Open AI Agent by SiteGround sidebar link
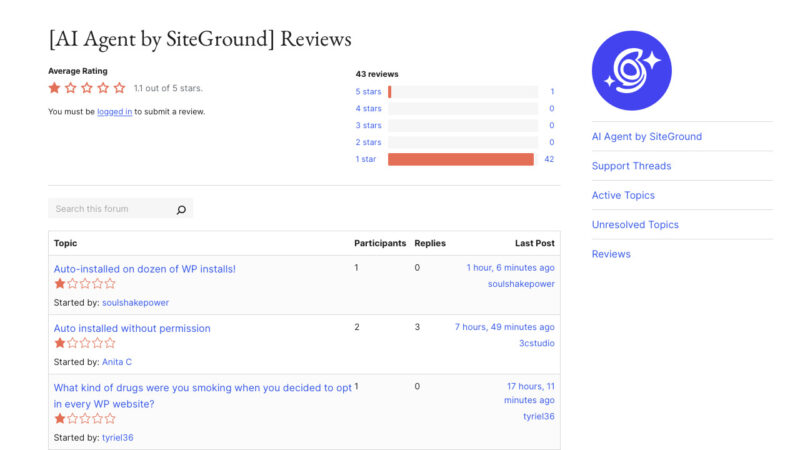Viewport: 800px width, 450px height. pos(646,137)
